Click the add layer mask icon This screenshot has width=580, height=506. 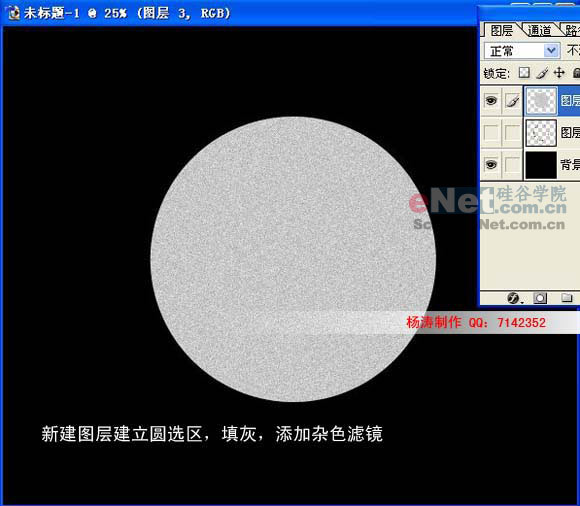[x=540, y=298]
